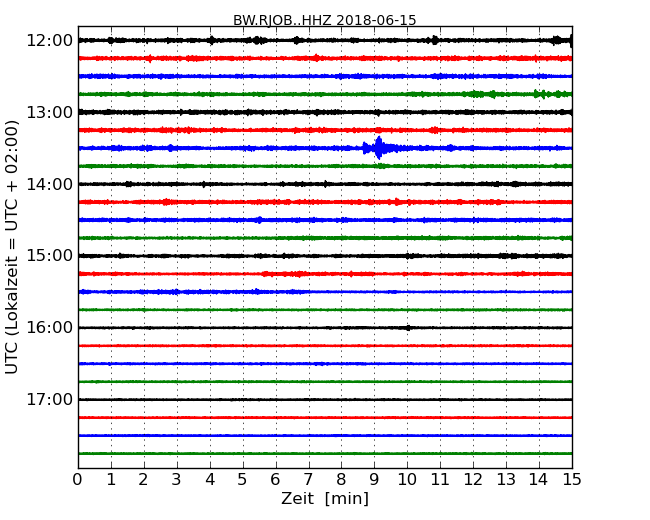650x520 pixels.
Task: Click the x-axis tick label 14
Action: pyautogui.click(x=538, y=480)
